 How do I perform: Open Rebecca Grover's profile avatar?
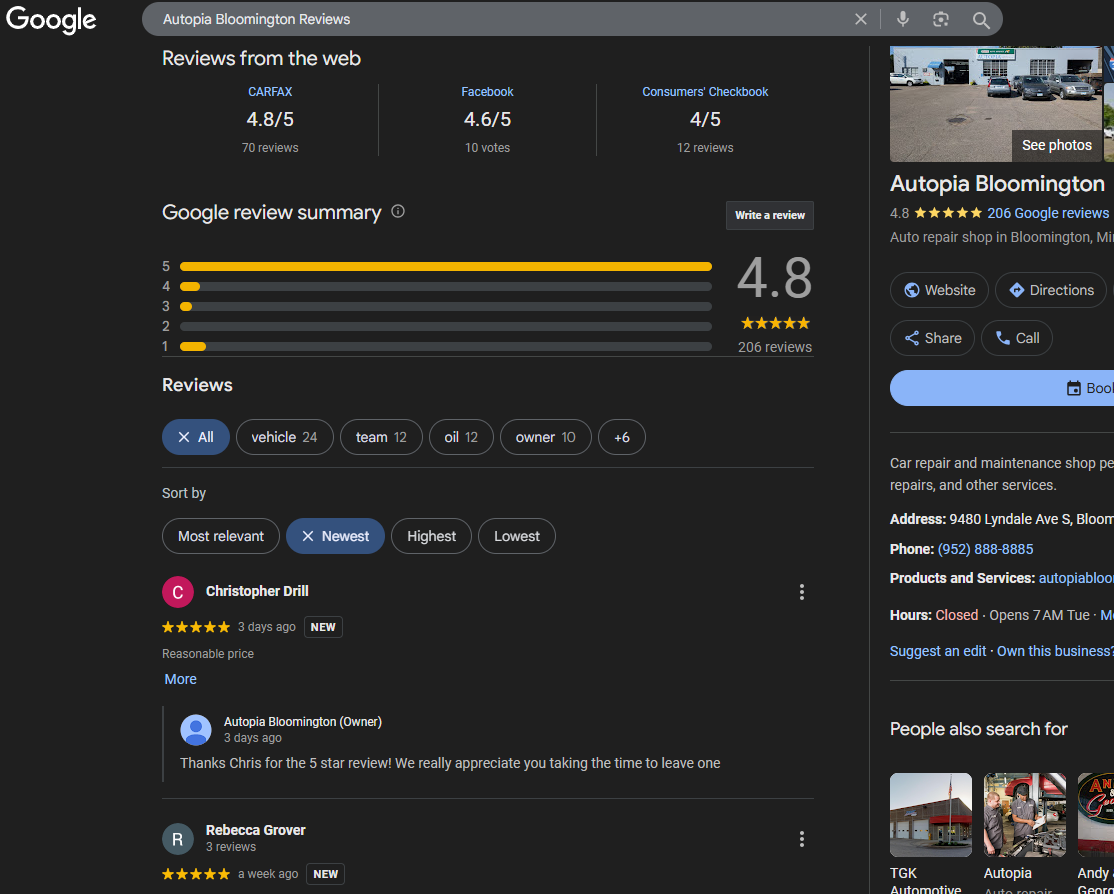point(178,839)
